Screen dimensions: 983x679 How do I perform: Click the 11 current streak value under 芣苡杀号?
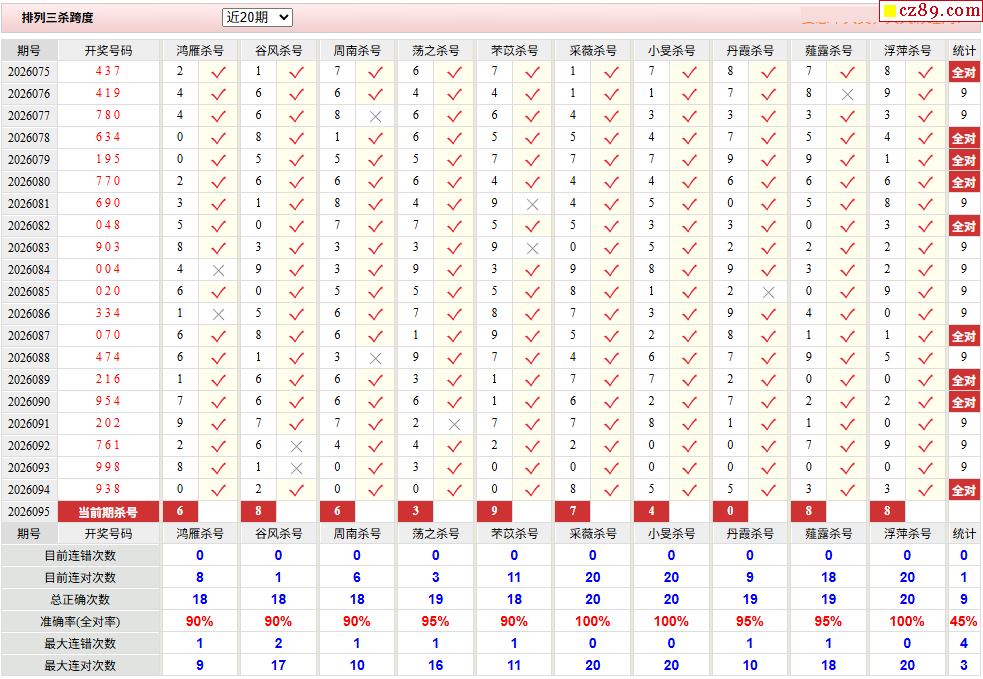coord(514,577)
